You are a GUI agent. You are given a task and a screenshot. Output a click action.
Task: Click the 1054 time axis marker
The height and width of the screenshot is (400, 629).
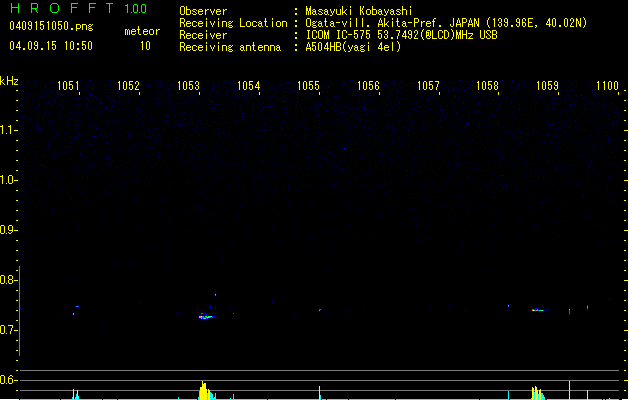click(x=248, y=85)
